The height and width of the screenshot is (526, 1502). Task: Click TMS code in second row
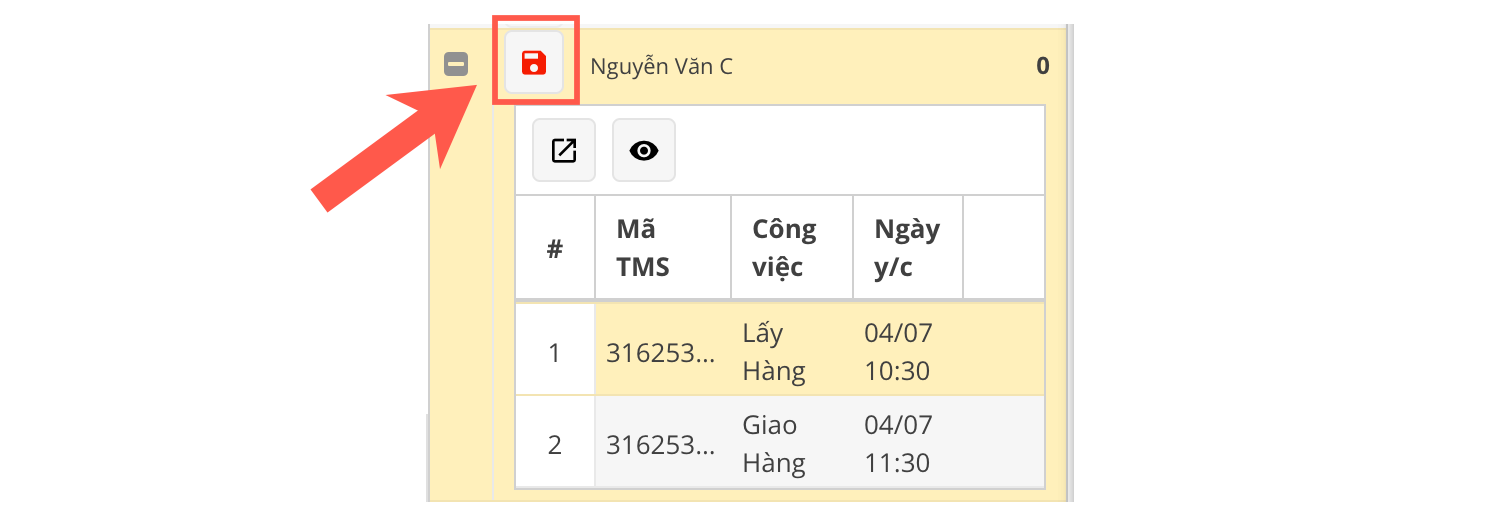tap(661, 444)
